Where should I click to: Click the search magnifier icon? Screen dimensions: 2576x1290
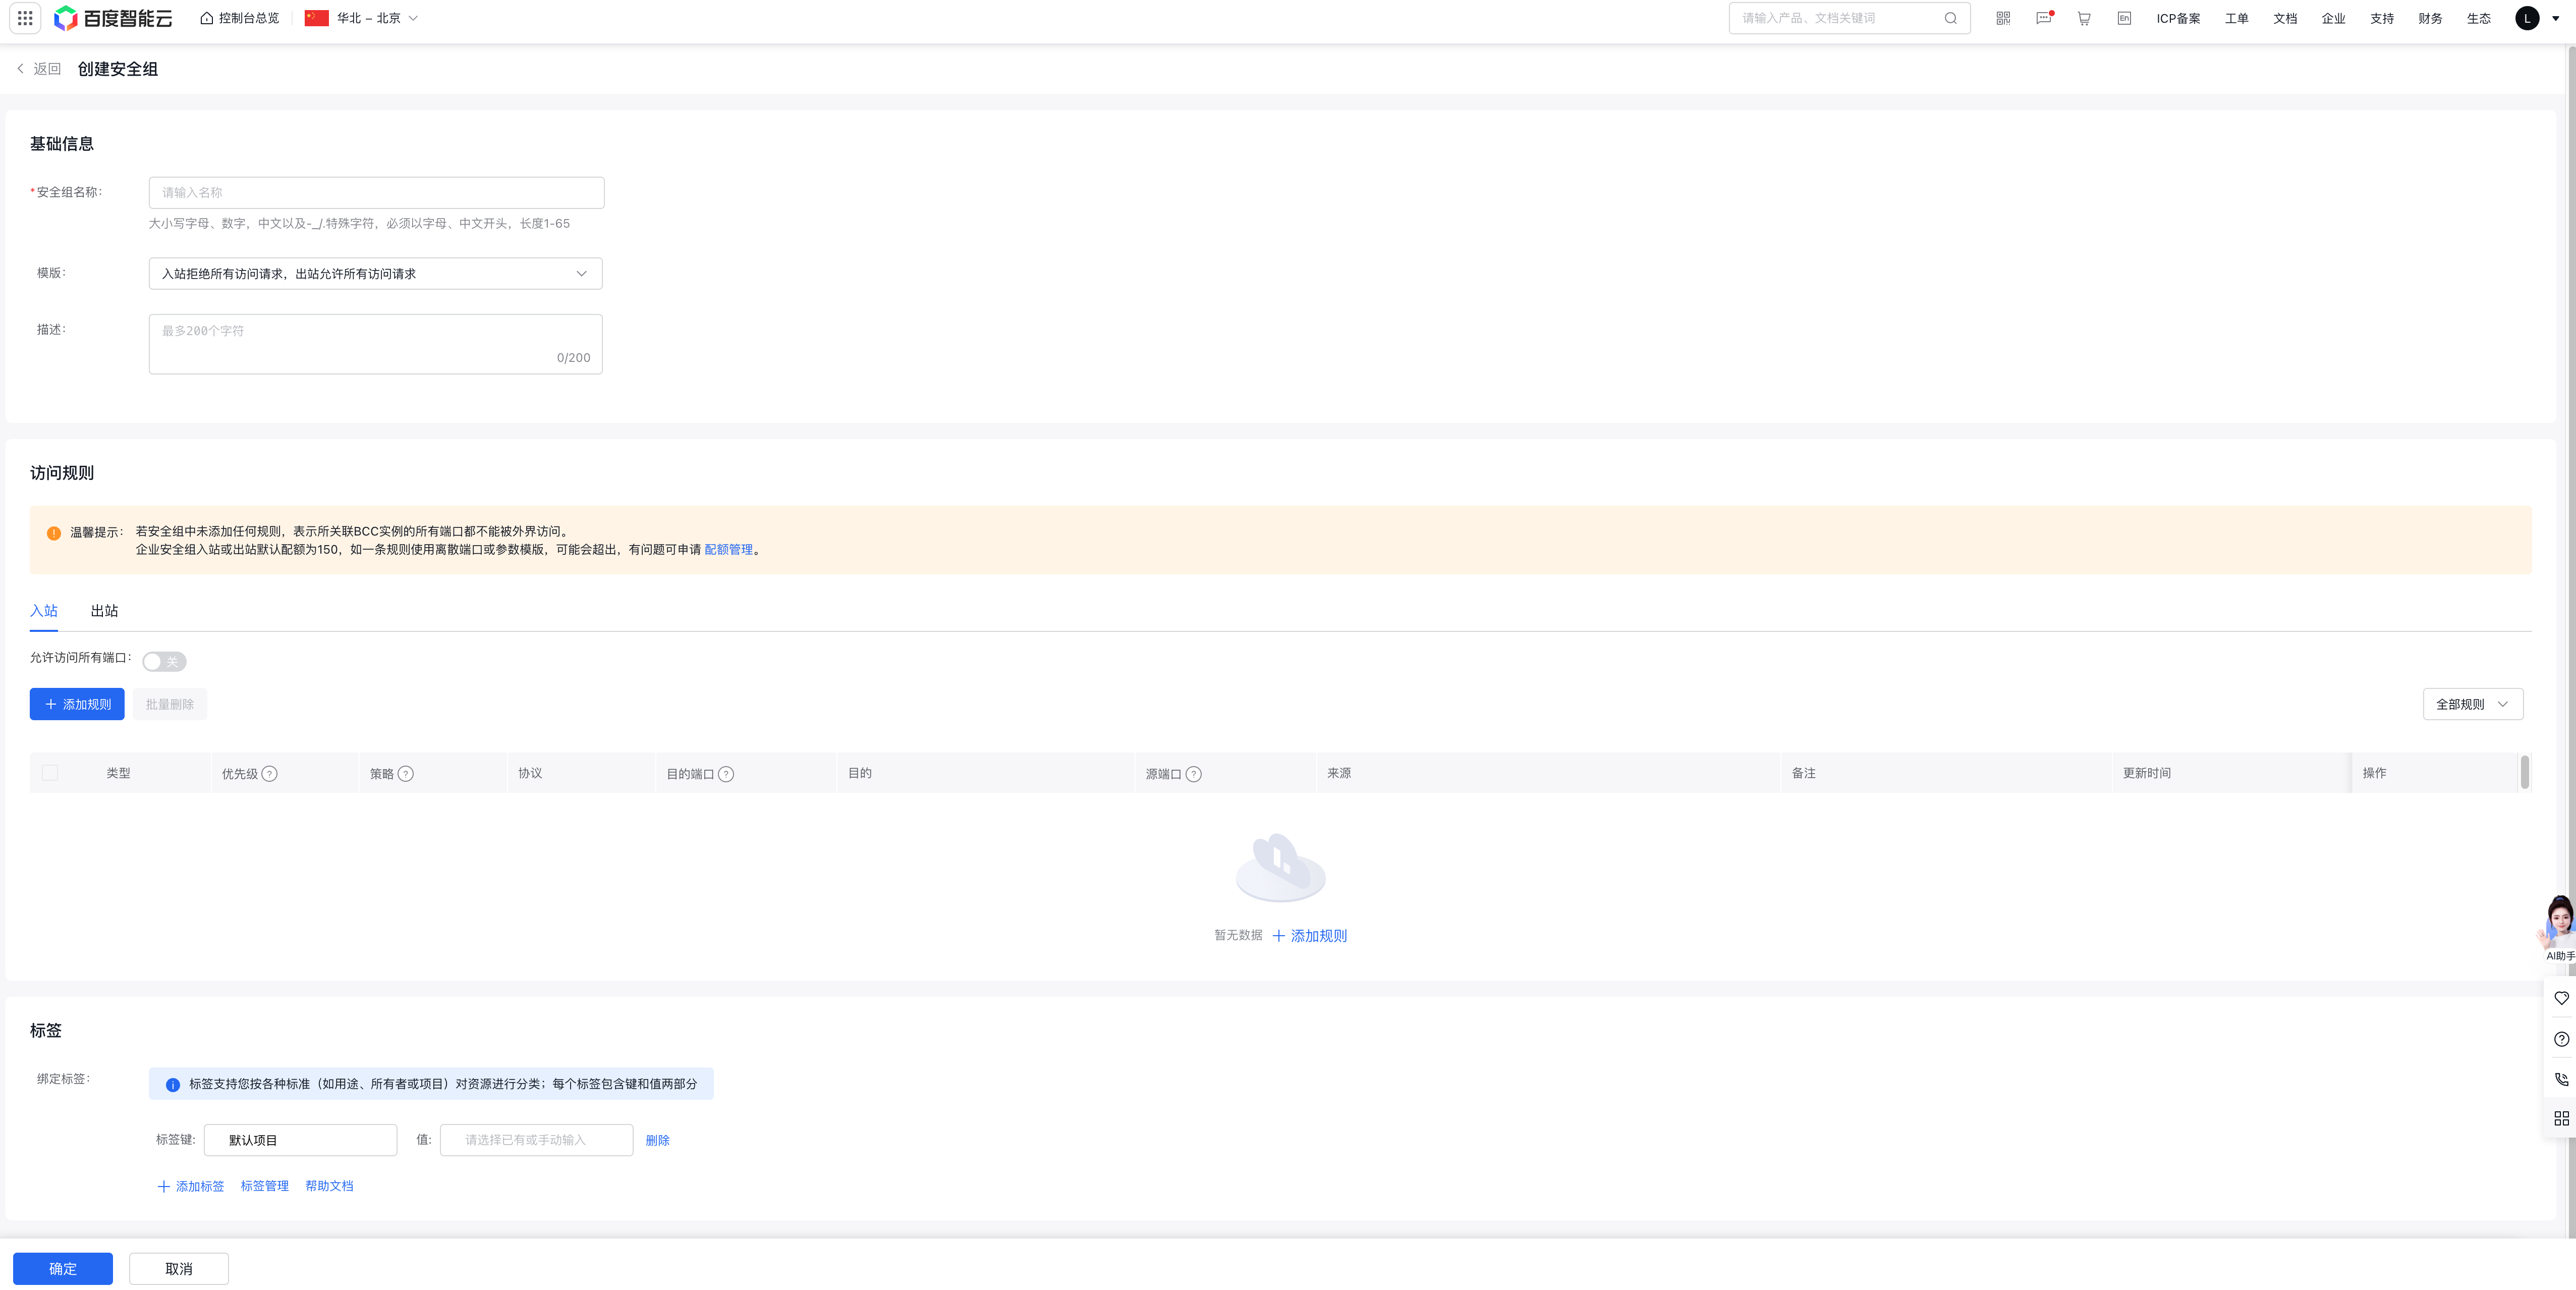pyautogui.click(x=1950, y=18)
